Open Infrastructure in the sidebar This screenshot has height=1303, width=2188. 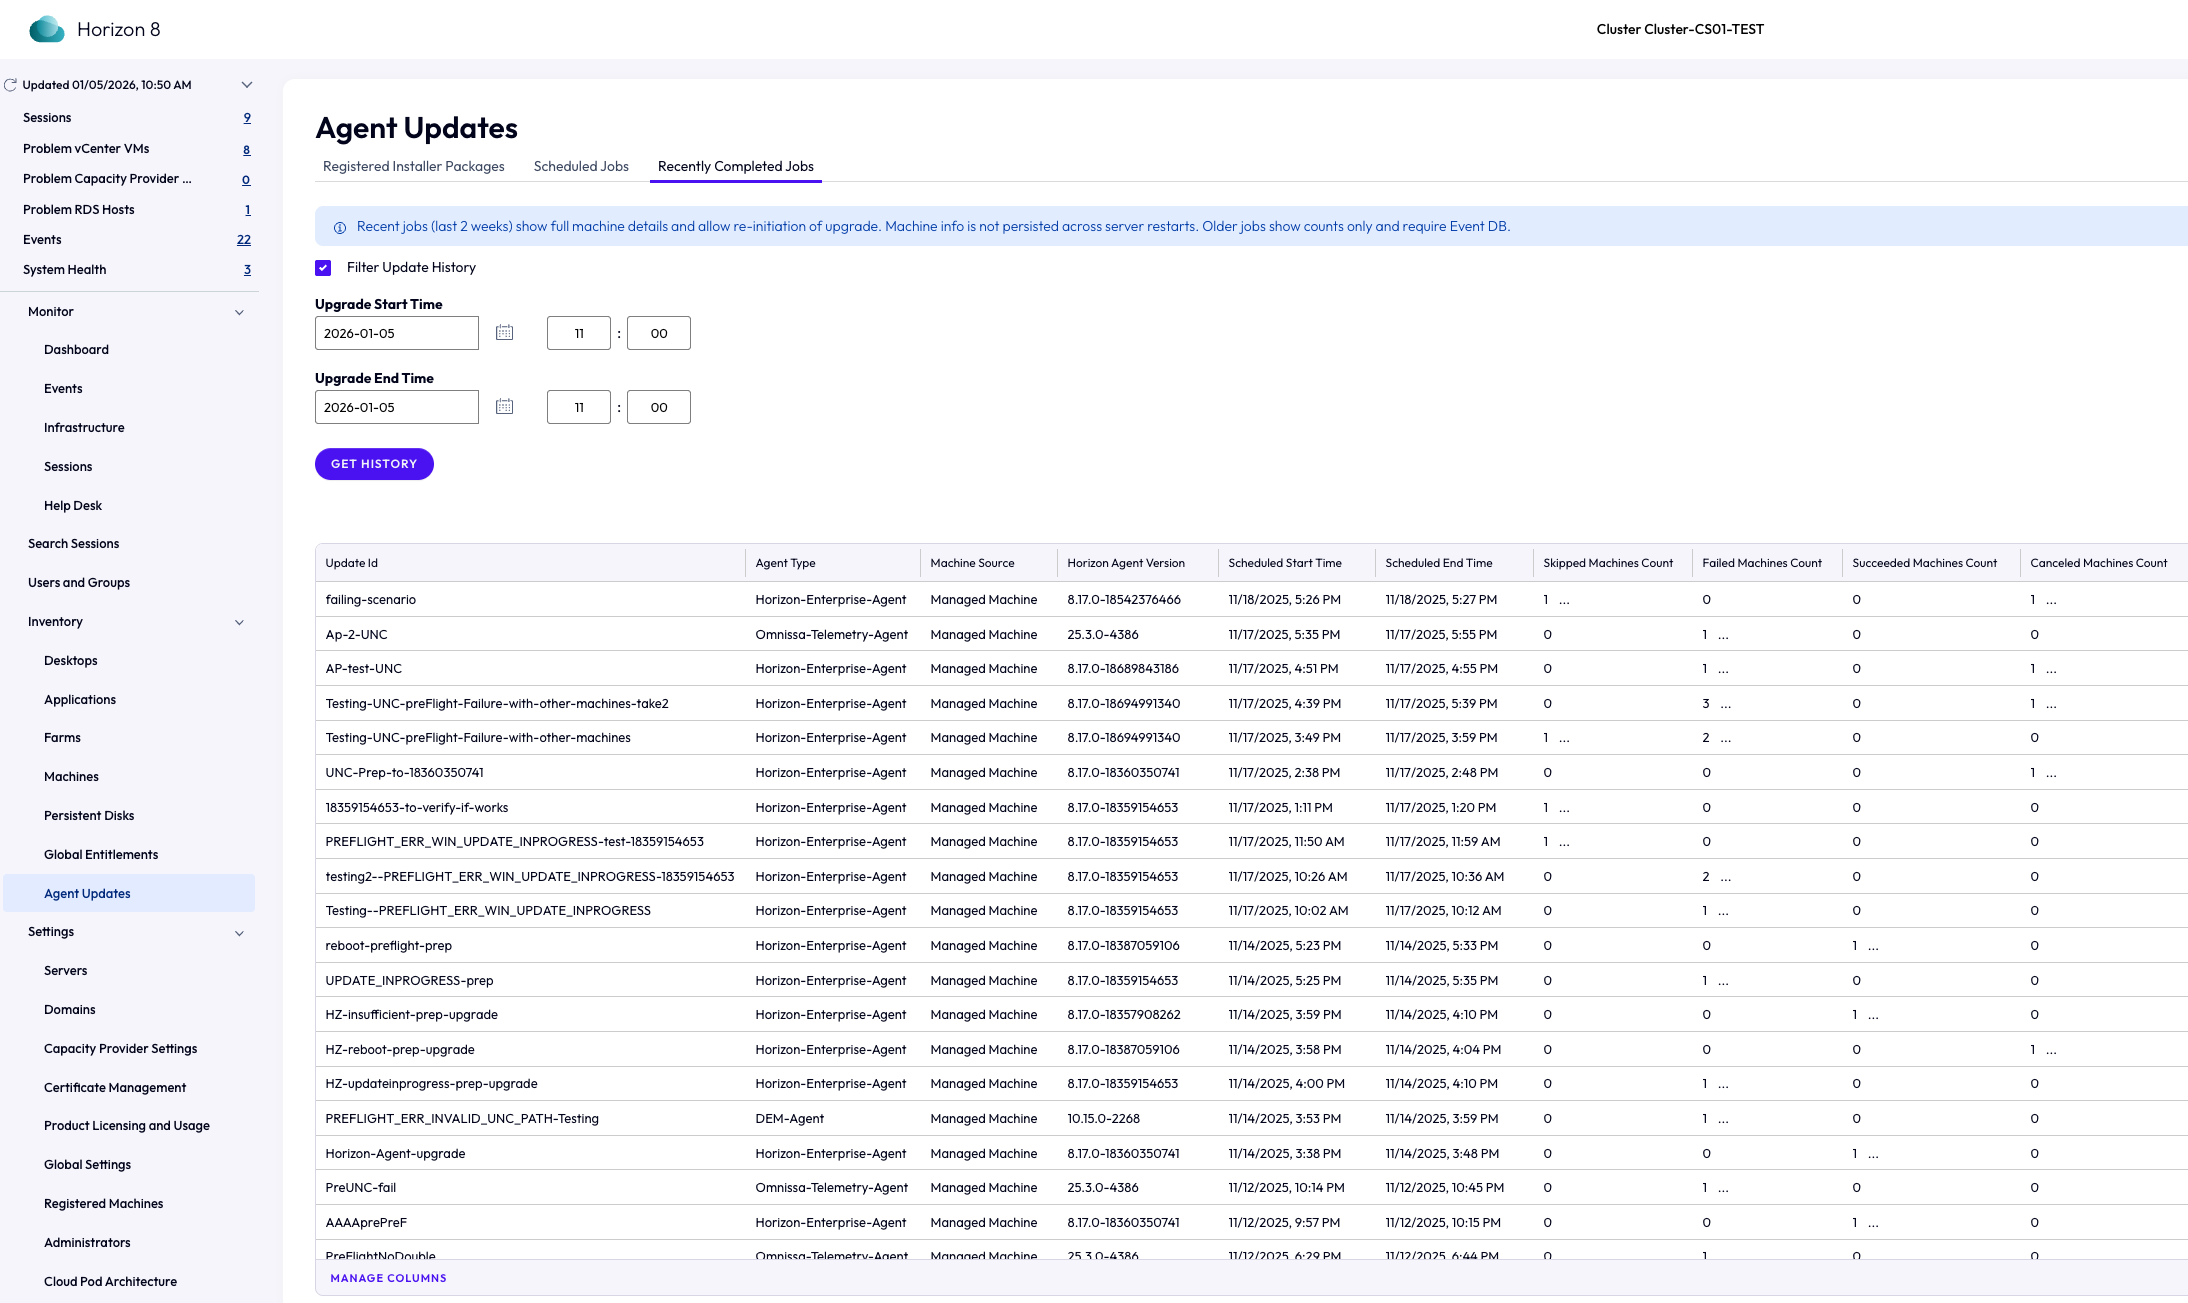84,428
